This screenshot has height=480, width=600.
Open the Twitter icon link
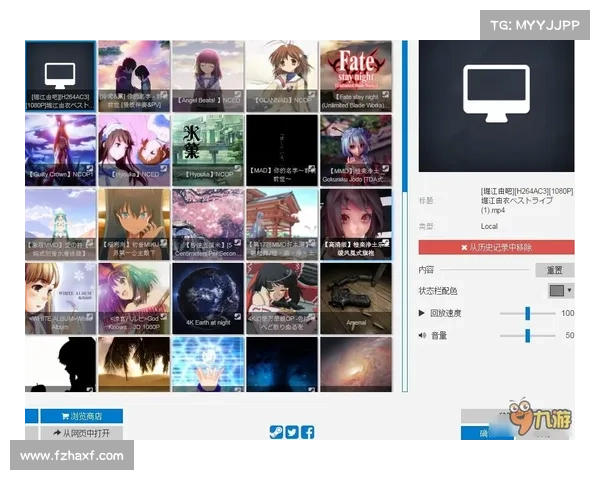(x=291, y=432)
